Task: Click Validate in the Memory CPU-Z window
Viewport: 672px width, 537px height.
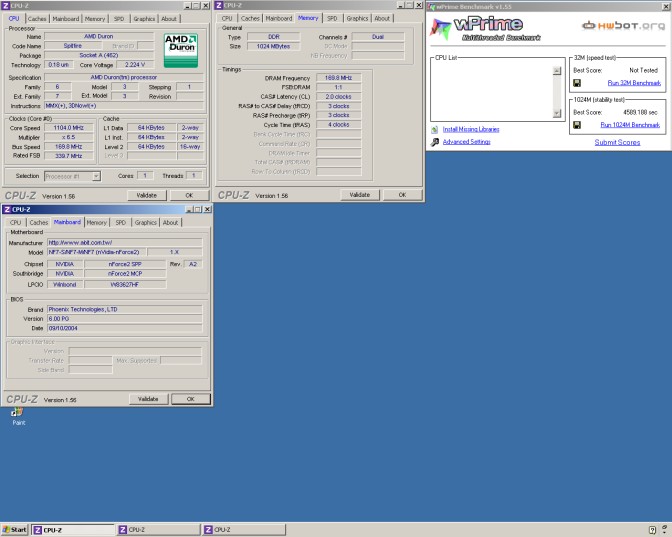Action: [360, 195]
